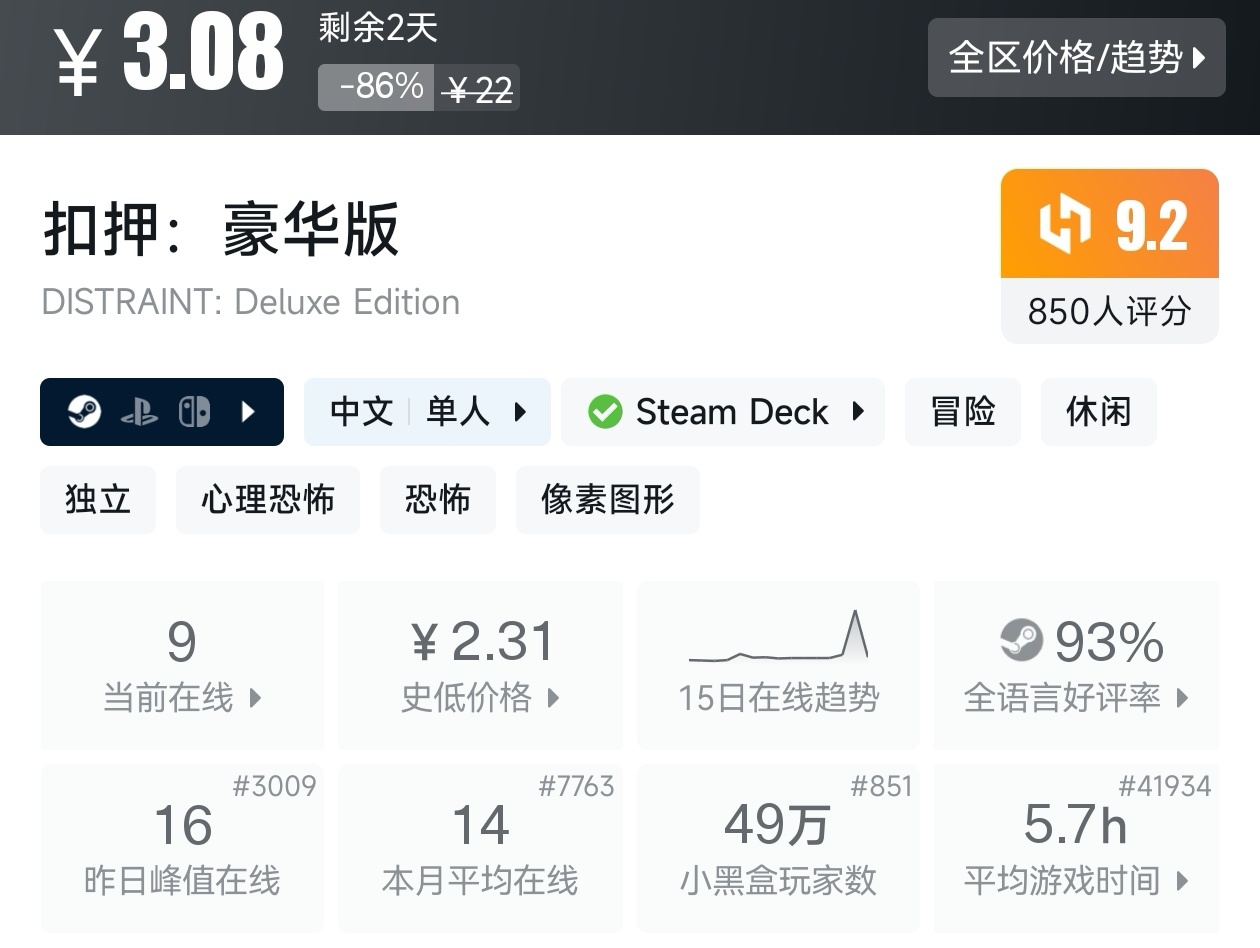Open the 史低价格 lowest price history
The width and height of the screenshot is (1260, 948).
point(480,697)
